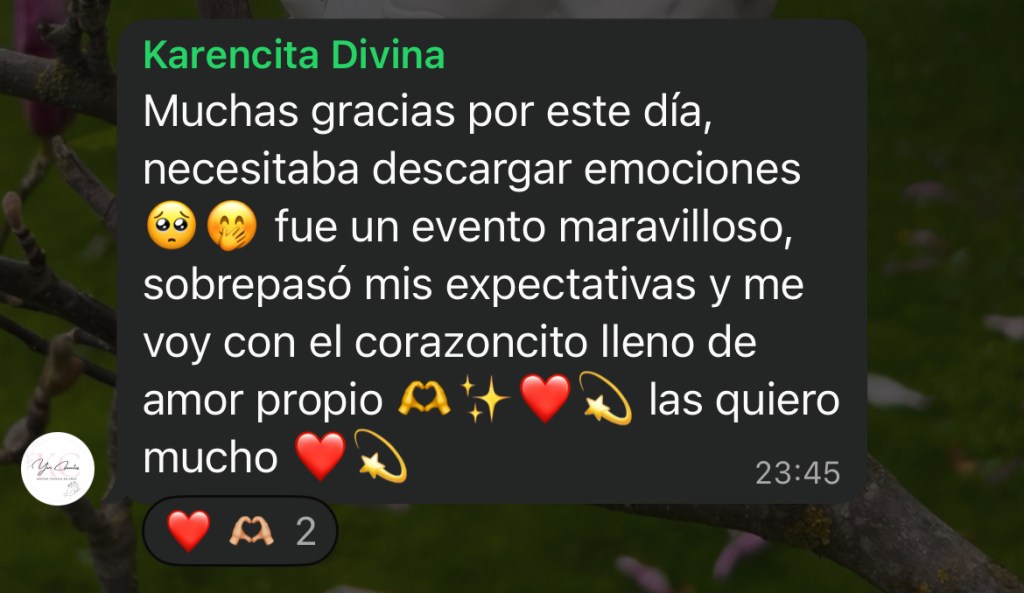Click the pleading face emoji in the message
The width and height of the screenshot is (1024, 593).
tap(171, 226)
